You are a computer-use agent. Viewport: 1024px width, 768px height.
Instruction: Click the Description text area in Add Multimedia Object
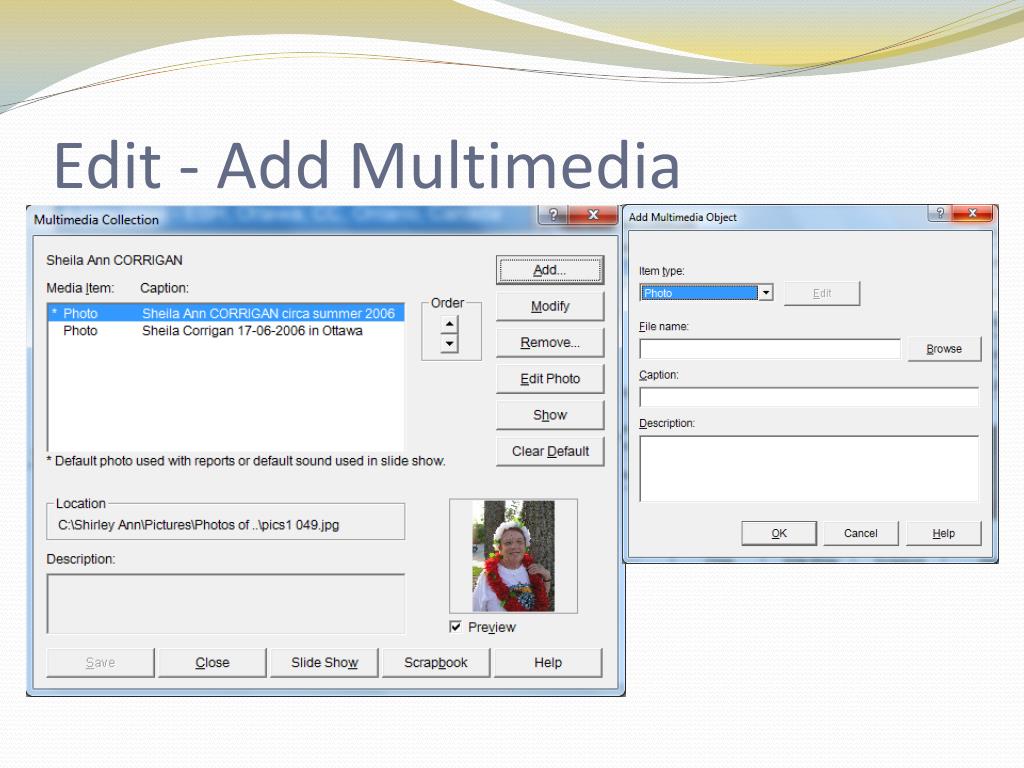(809, 469)
